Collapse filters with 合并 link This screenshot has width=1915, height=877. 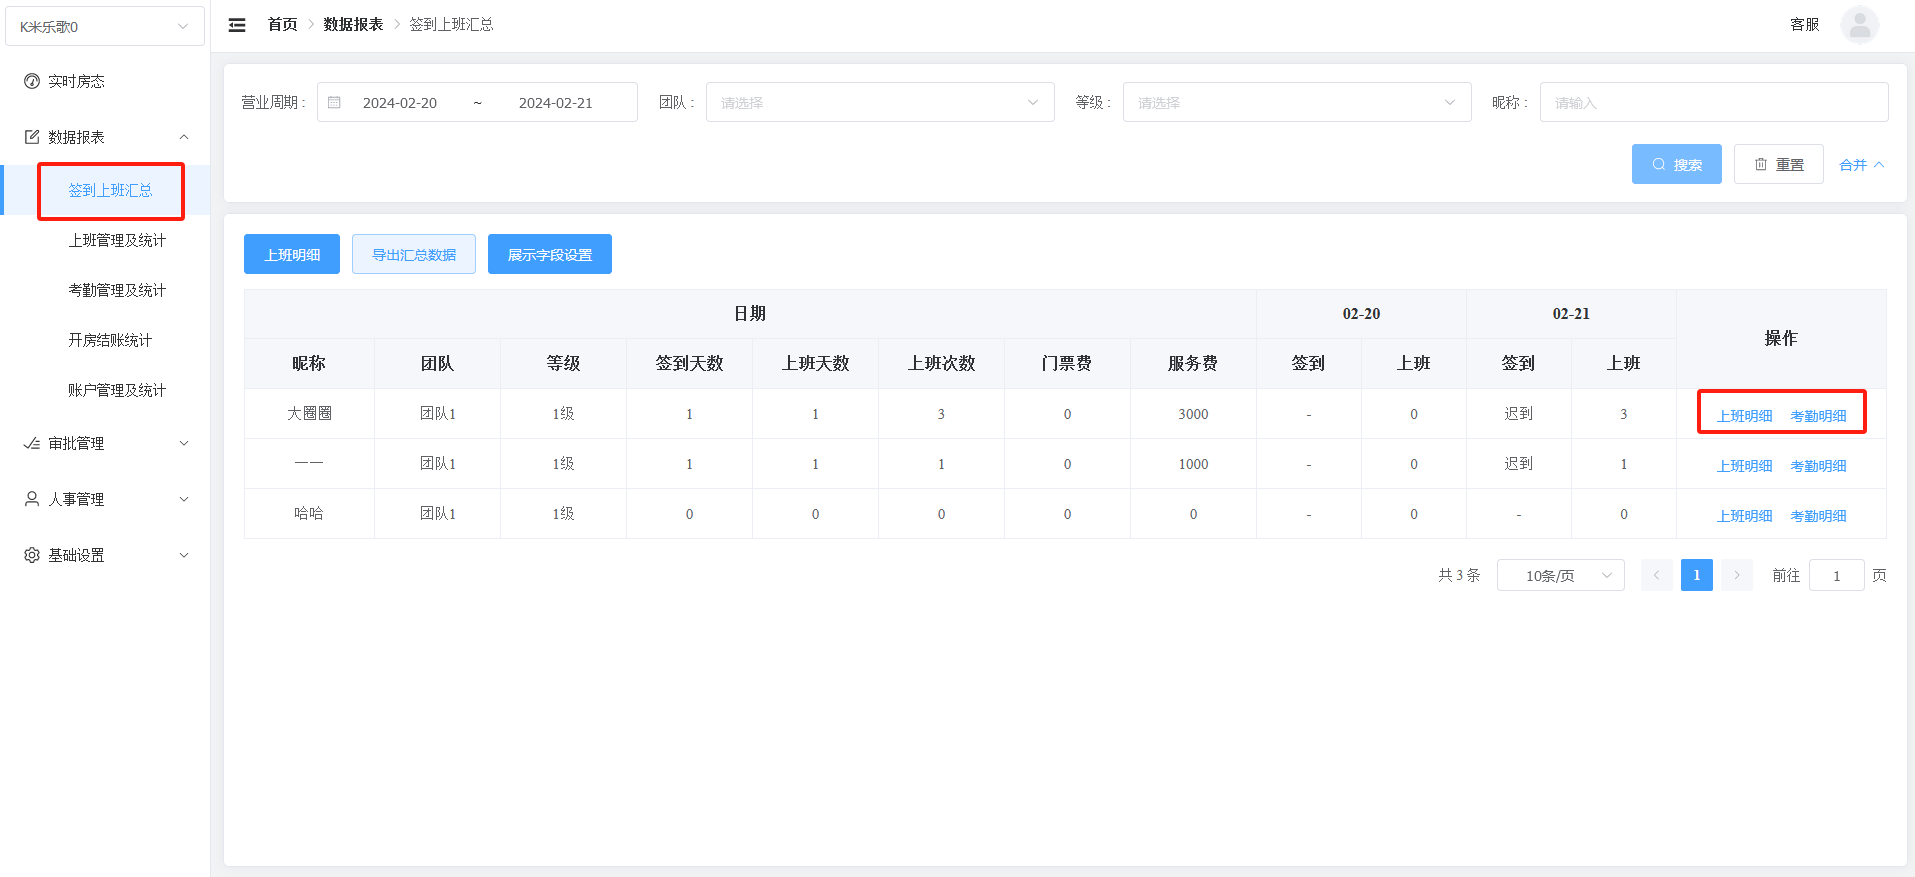point(1861,165)
